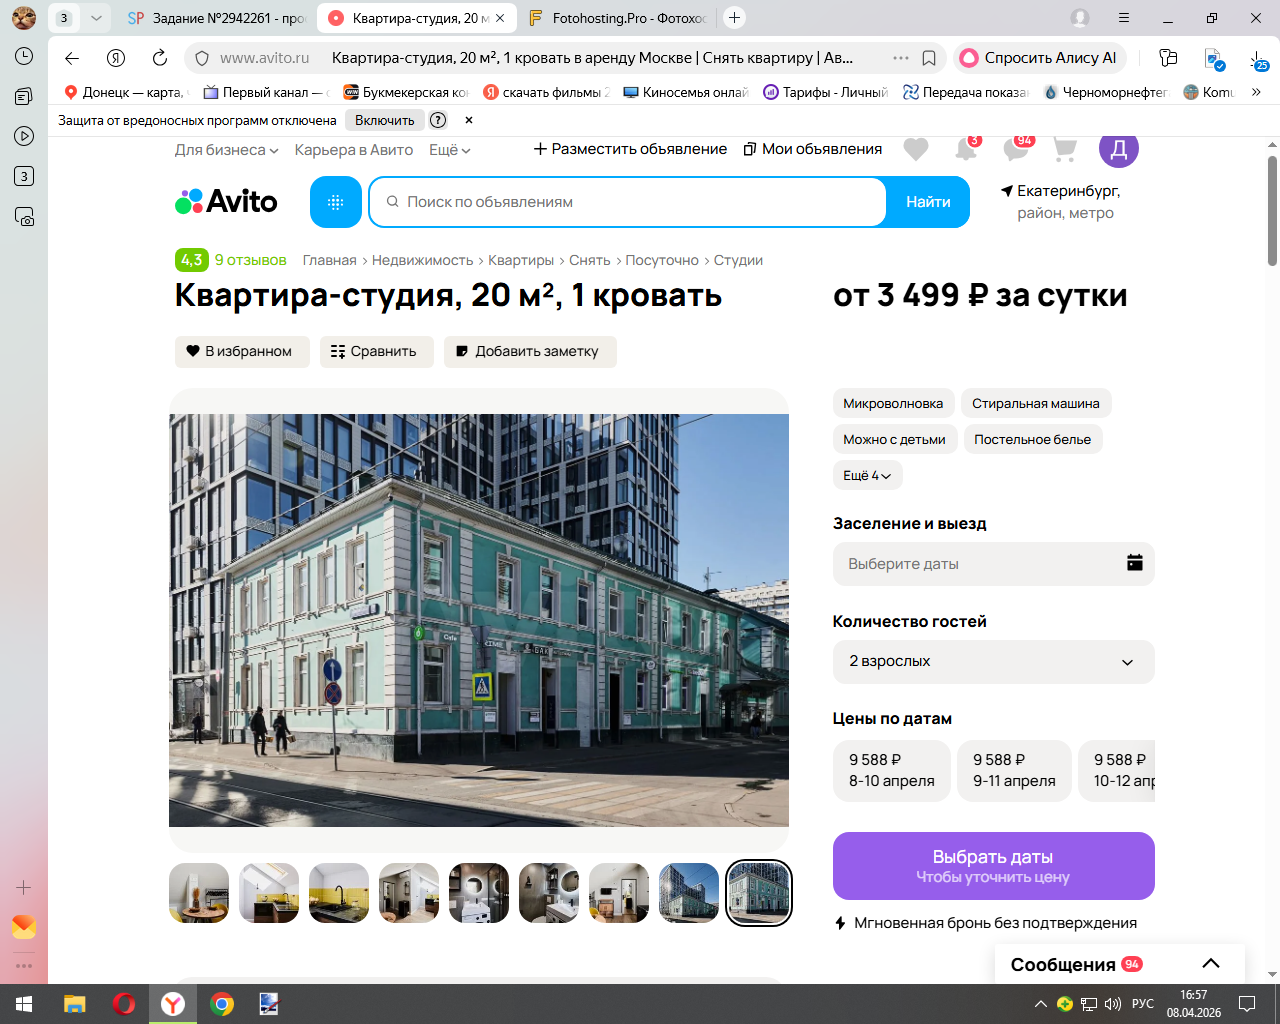
Task: Click the Выбрать даты purple button
Action: pos(993,866)
